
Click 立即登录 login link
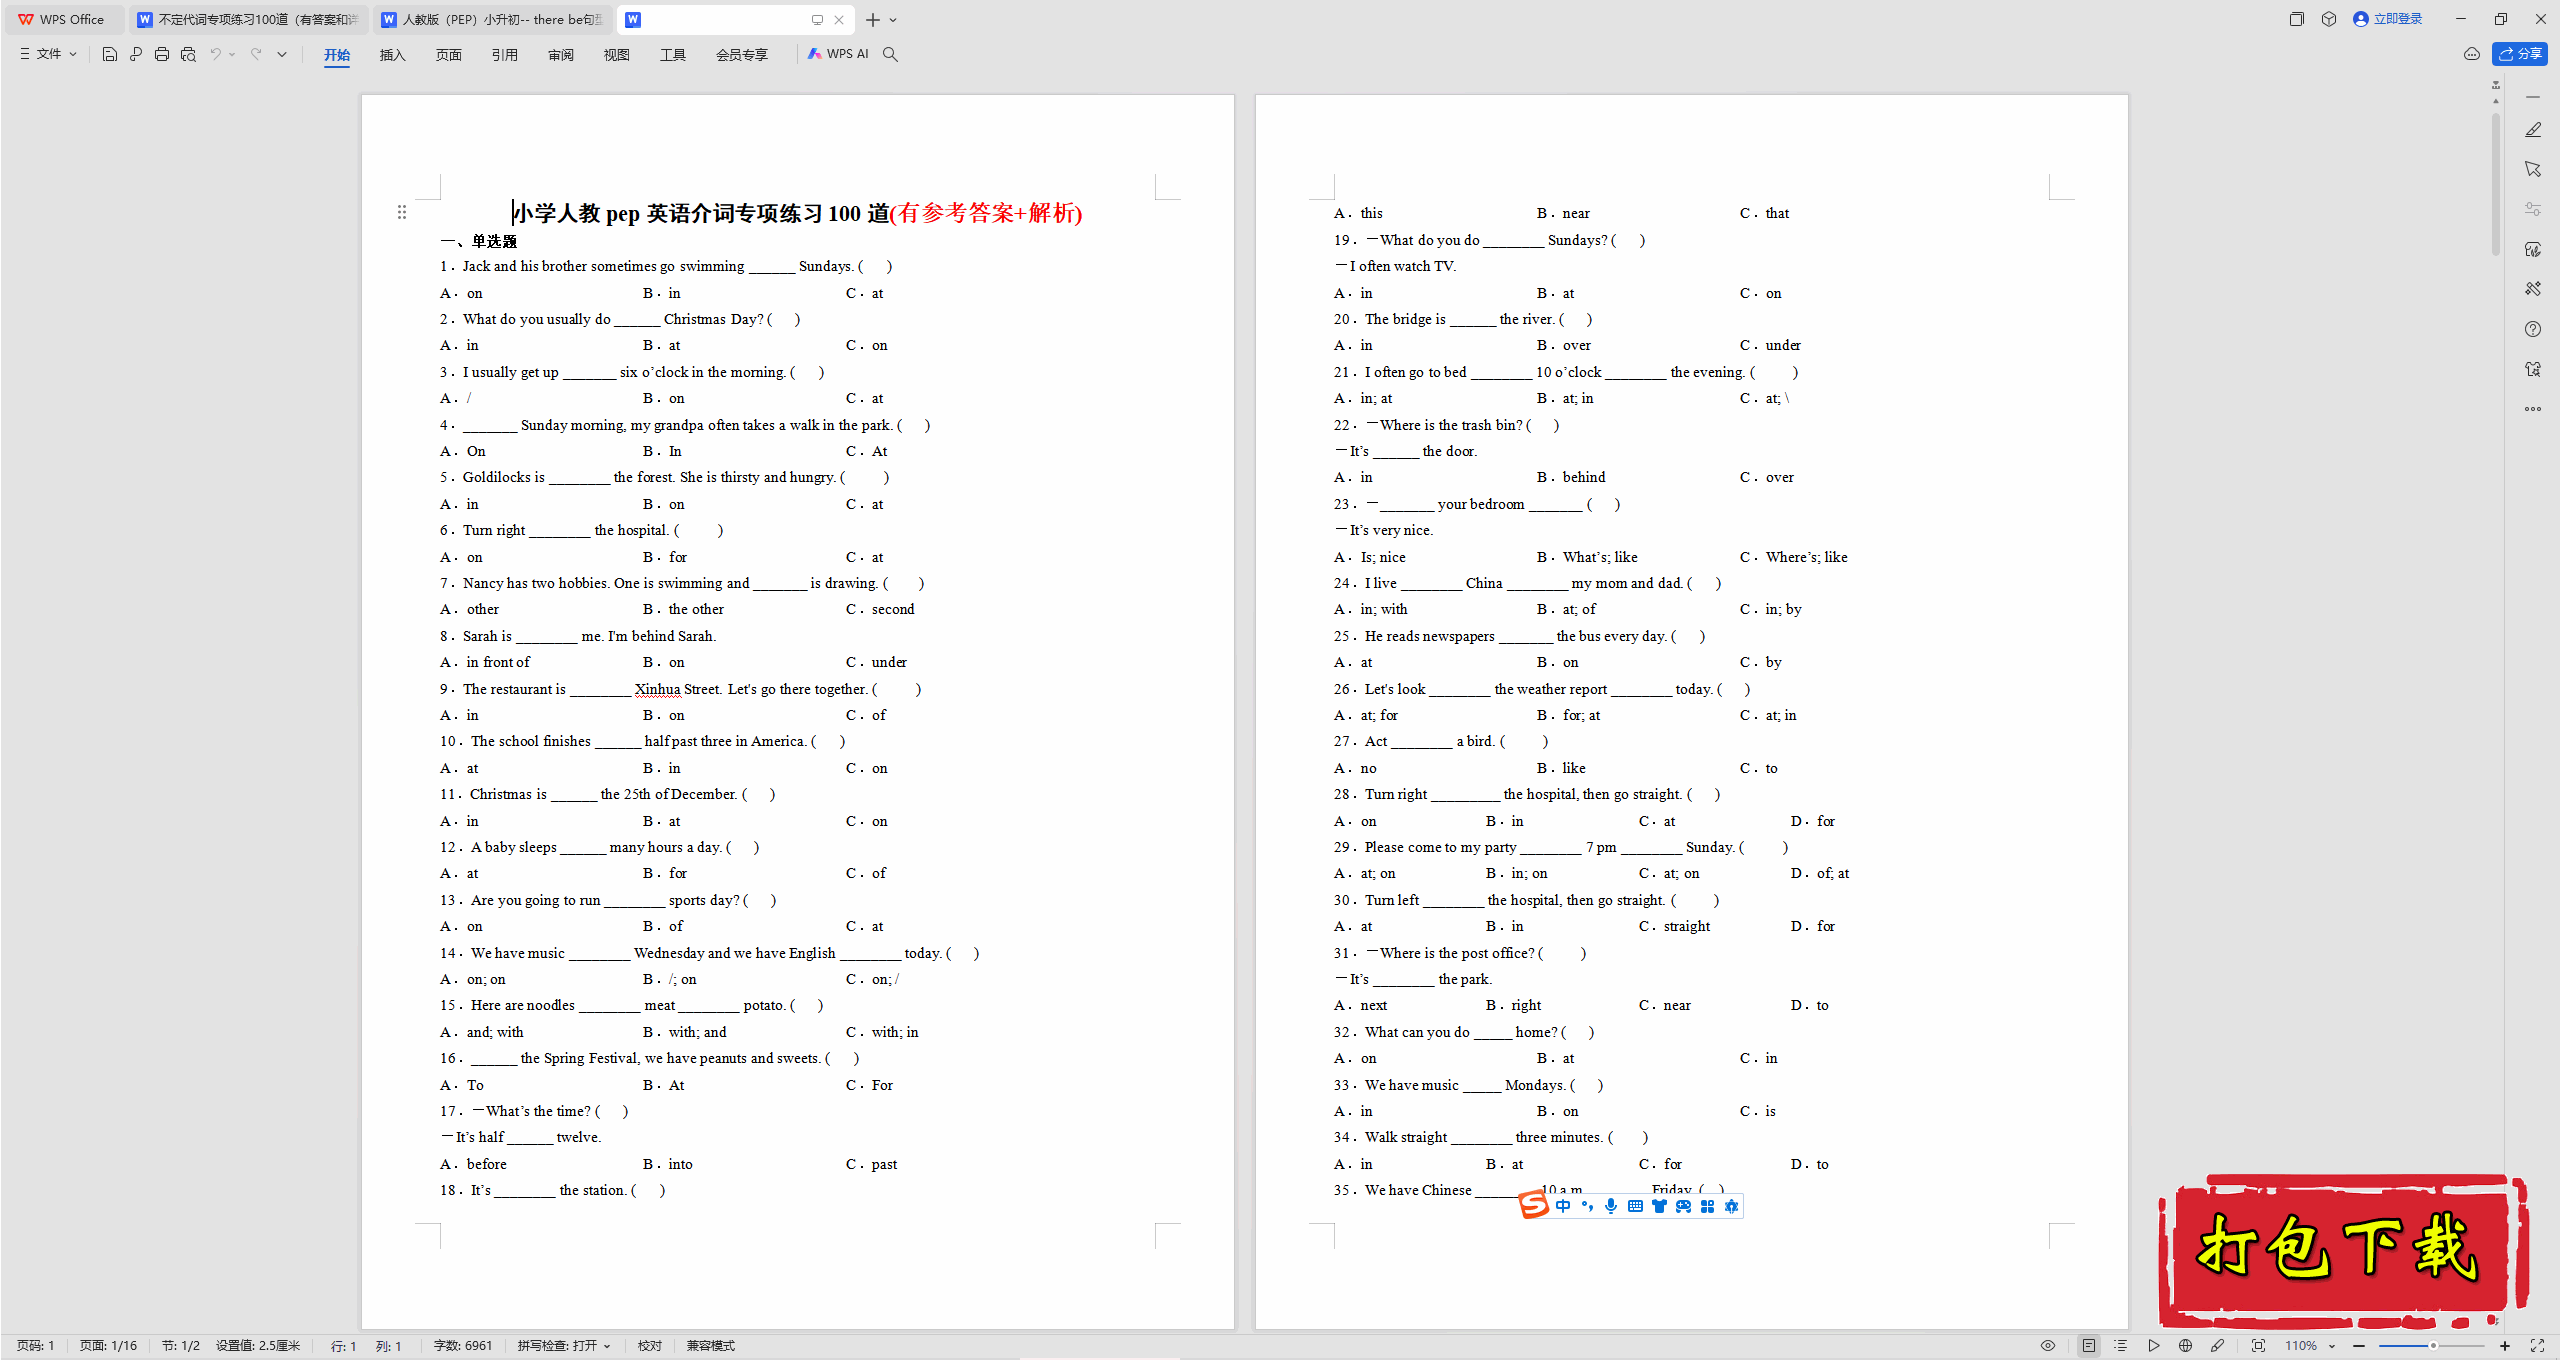click(2389, 19)
